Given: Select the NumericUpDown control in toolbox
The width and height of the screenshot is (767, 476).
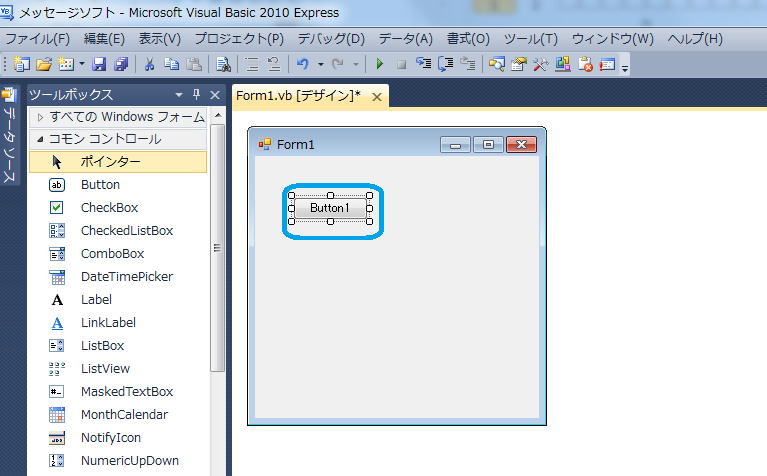Looking at the screenshot, I should tap(118, 460).
